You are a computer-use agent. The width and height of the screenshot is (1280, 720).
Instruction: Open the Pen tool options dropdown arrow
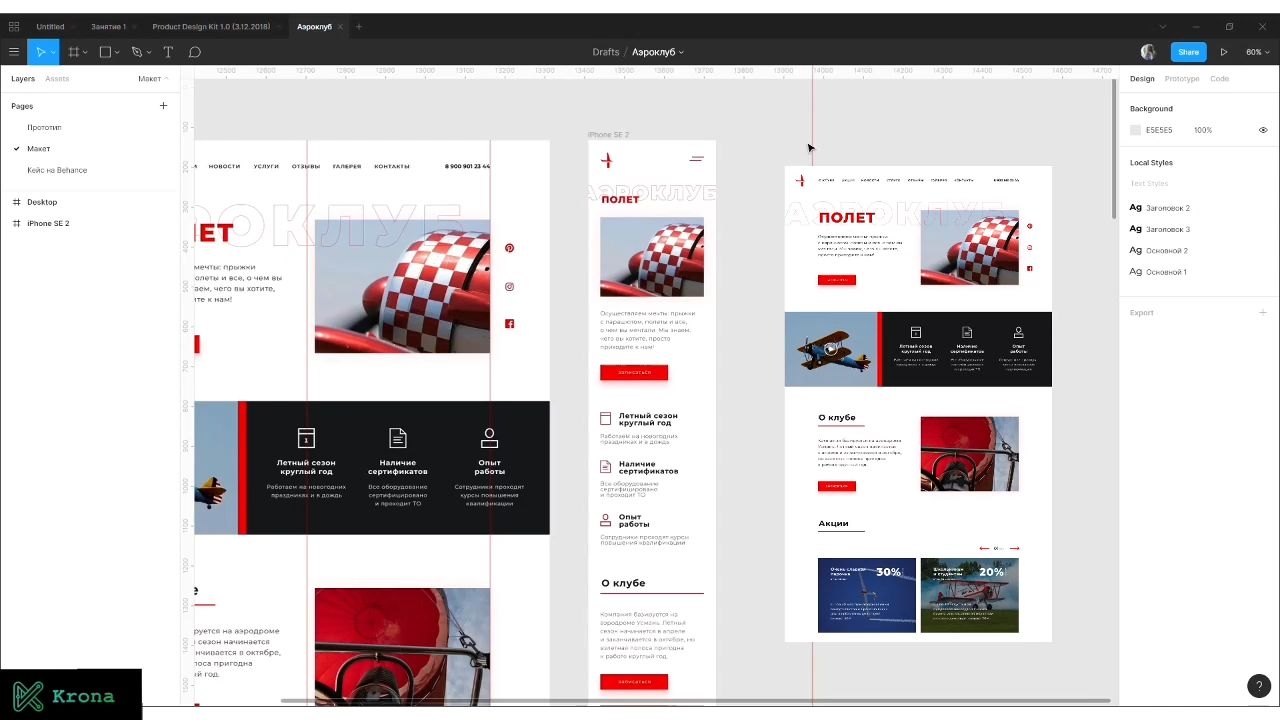[x=149, y=52]
